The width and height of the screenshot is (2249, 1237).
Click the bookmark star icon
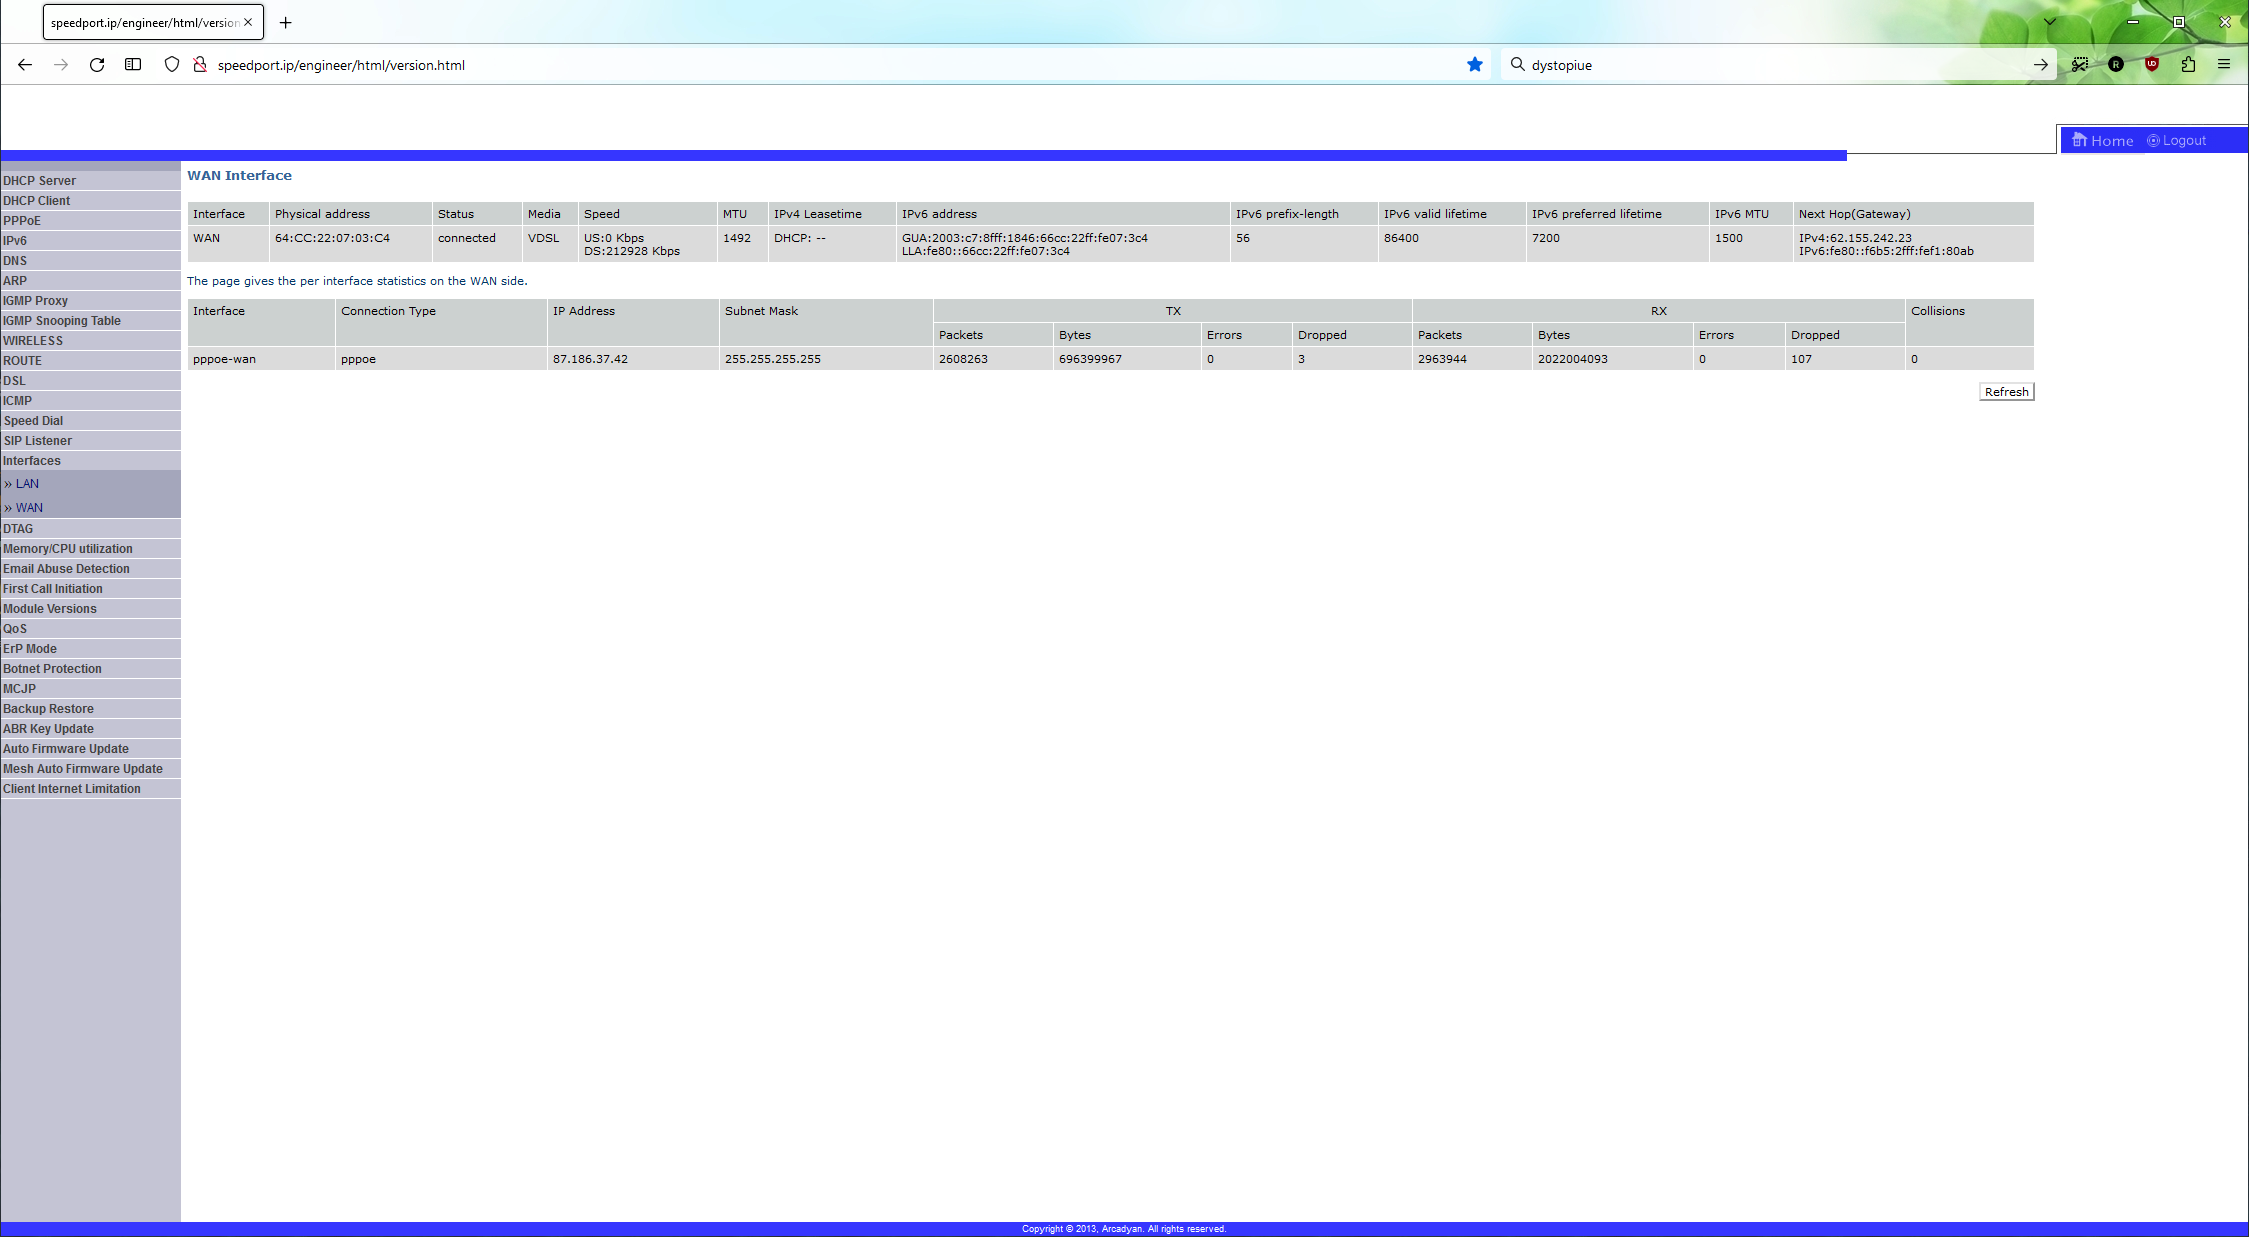coord(1474,65)
